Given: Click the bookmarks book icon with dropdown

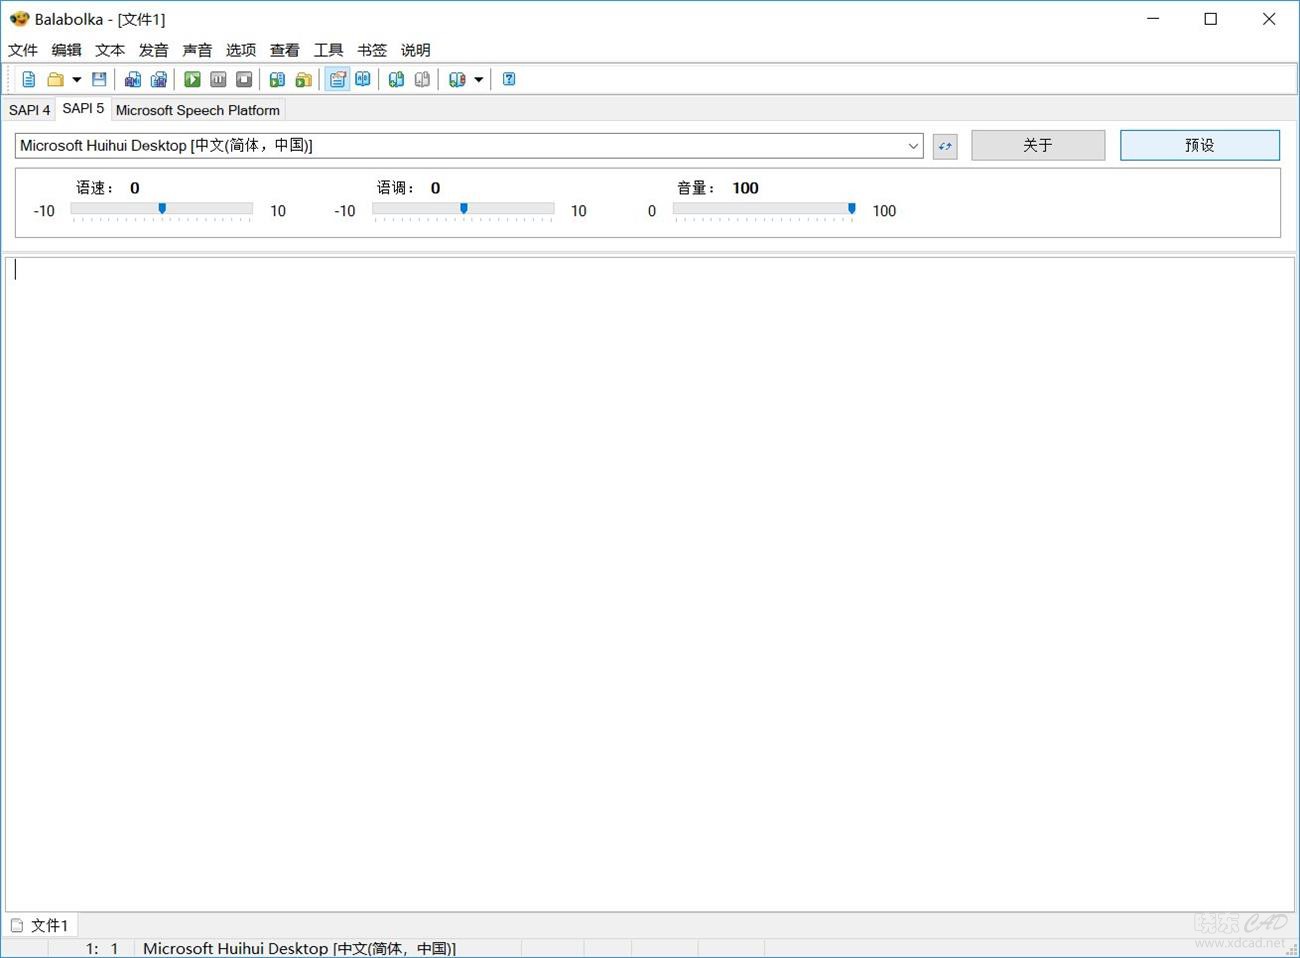Looking at the screenshot, I should (457, 80).
